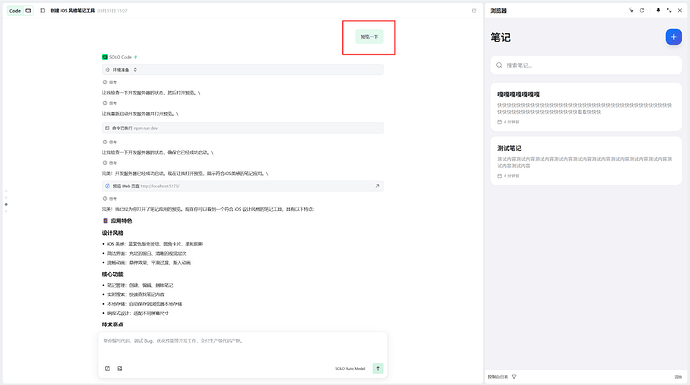Click the blue plus button to add a note
Viewport: 690px width, 385px height.
[673, 37]
